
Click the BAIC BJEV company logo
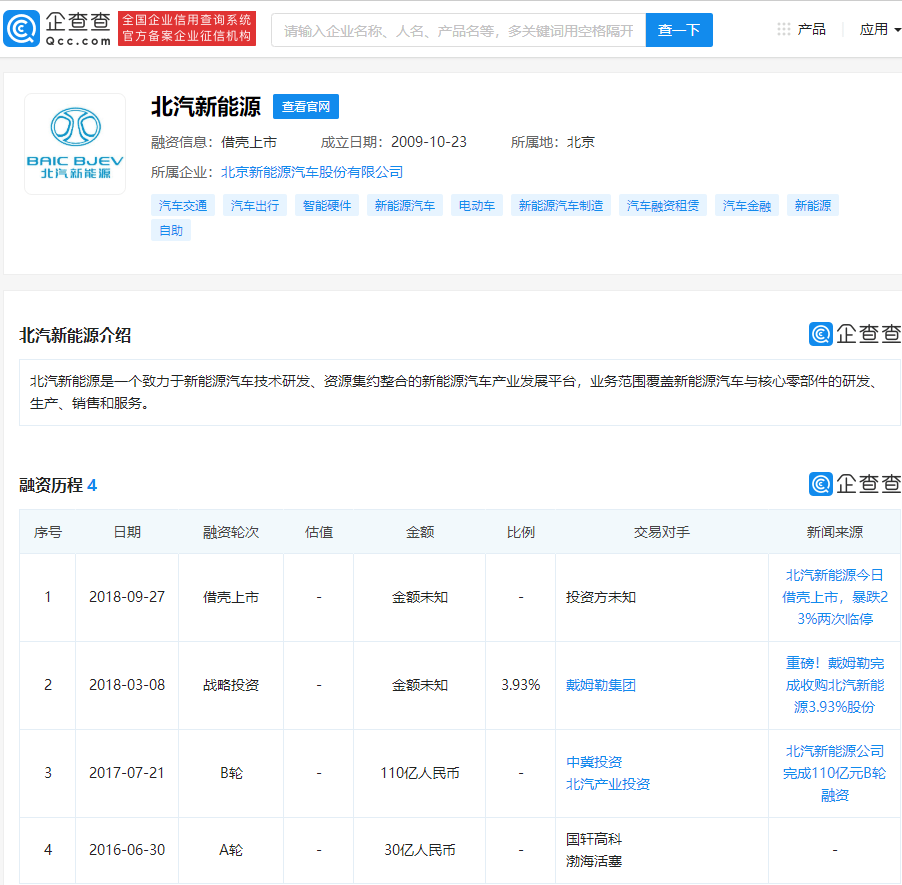coord(75,144)
